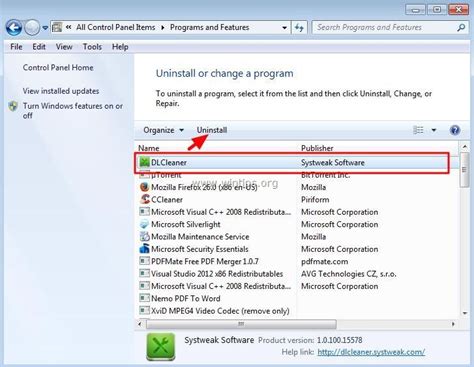Click the vertical scrollbar down arrow

(465, 313)
